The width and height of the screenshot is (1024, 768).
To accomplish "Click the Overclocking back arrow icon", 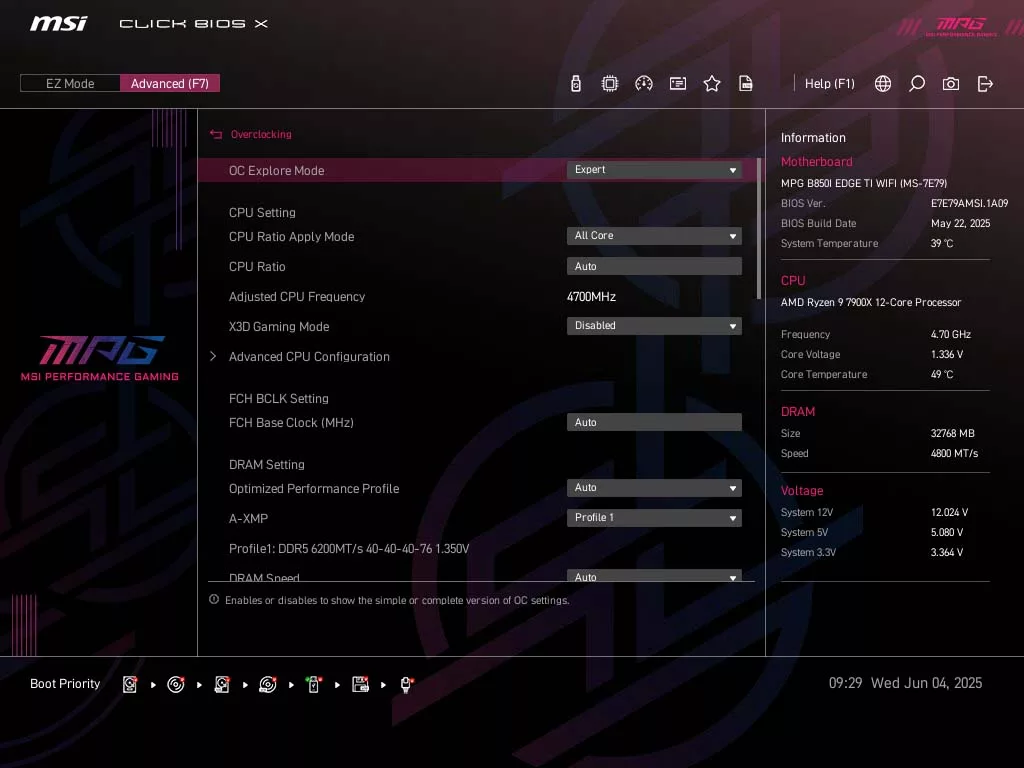I will [216, 134].
